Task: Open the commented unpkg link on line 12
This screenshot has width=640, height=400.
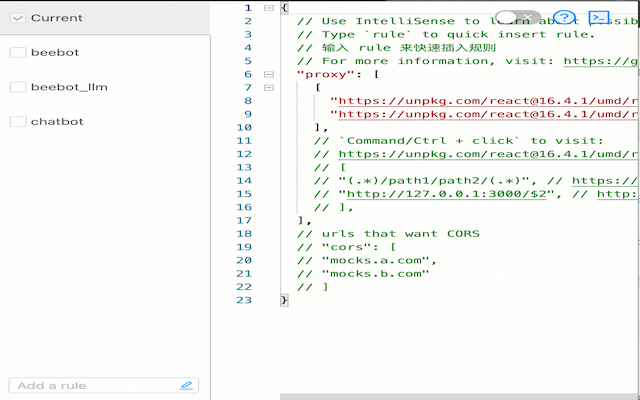Action: click(x=489, y=154)
